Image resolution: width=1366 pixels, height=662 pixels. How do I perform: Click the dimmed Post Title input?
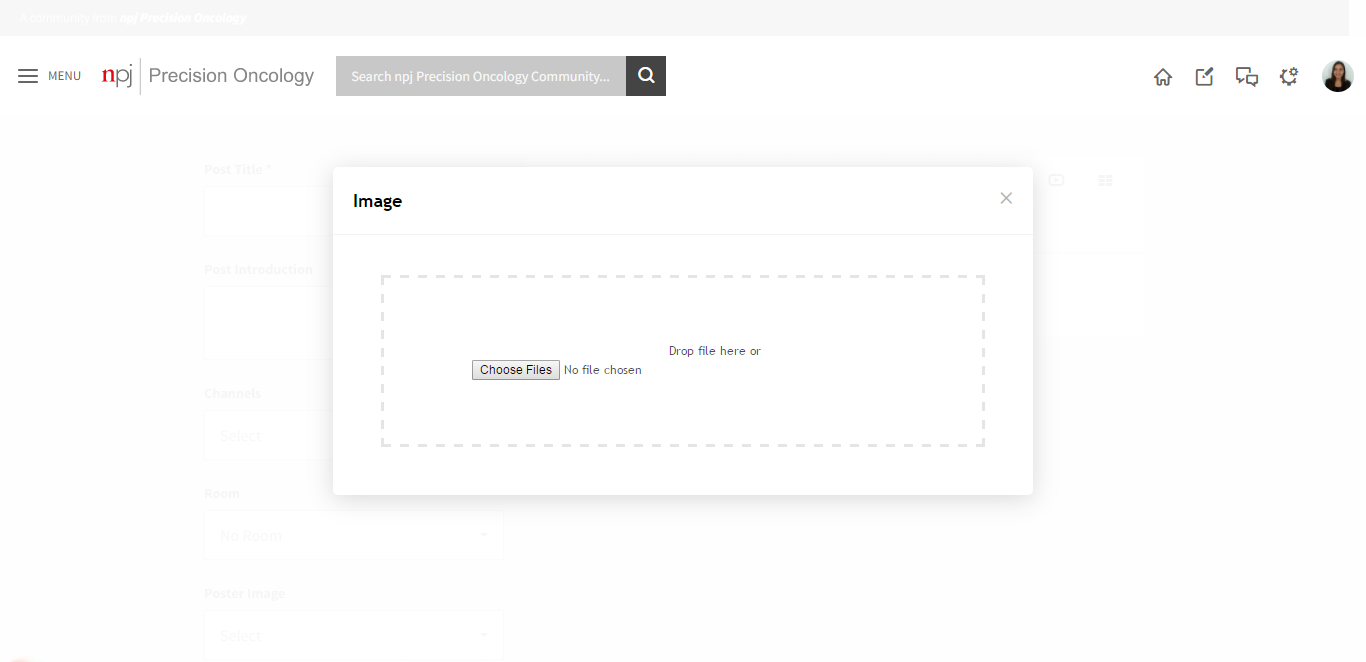pyautogui.click(x=268, y=211)
